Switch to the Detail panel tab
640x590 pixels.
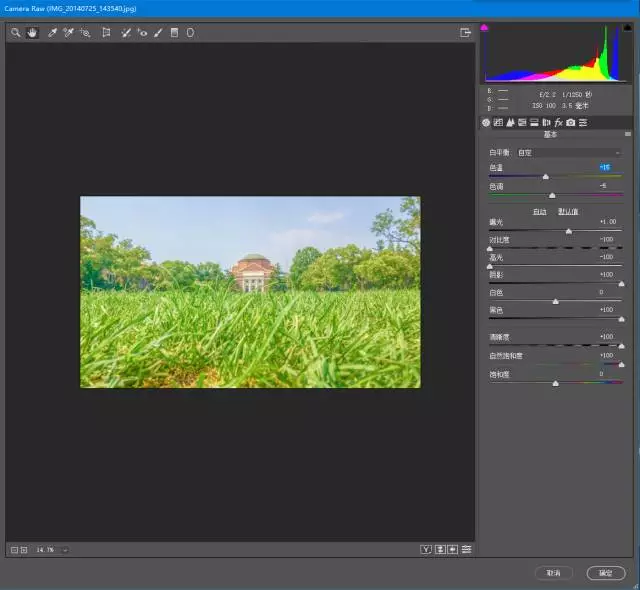click(510, 122)
